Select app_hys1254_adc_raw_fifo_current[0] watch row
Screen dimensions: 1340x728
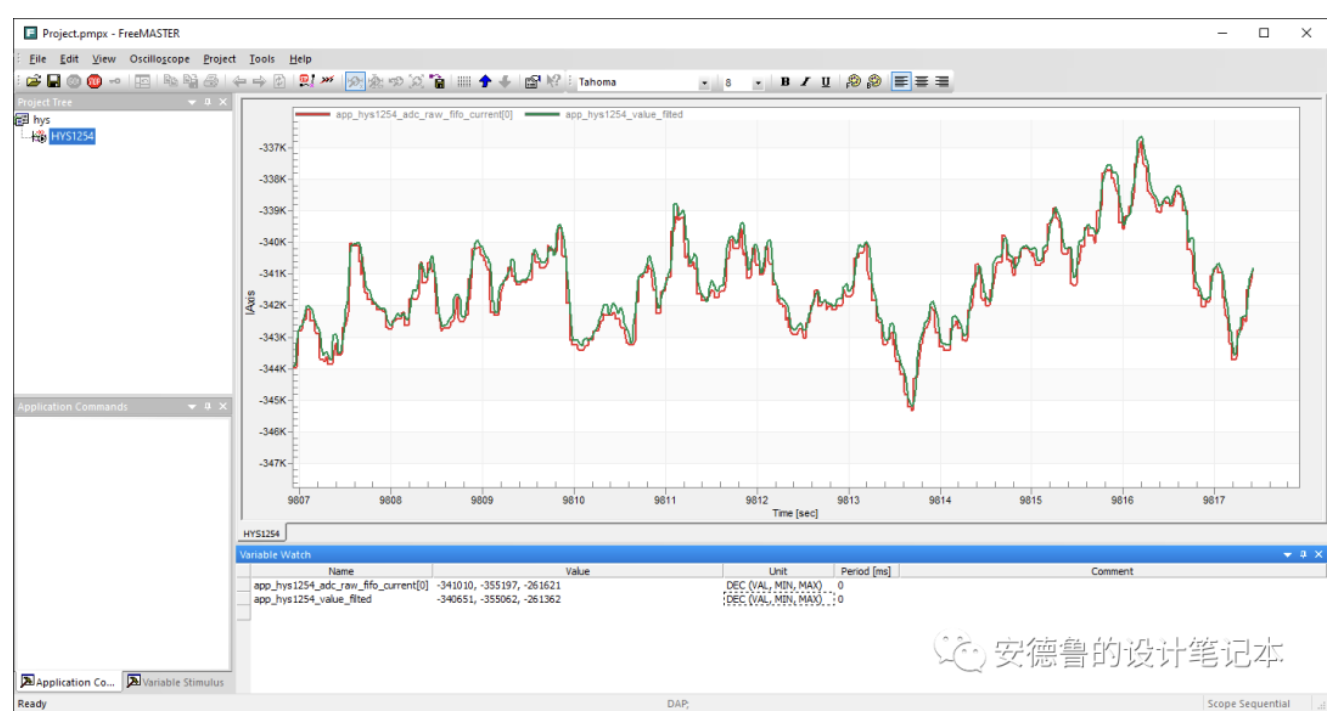(x=341, y=585)
